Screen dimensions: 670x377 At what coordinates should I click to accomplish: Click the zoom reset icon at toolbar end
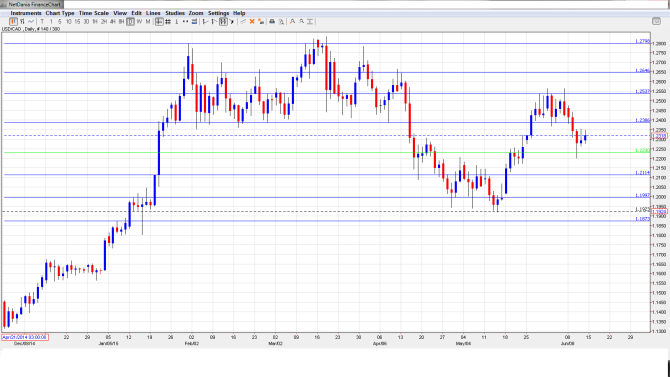(310, 21)
